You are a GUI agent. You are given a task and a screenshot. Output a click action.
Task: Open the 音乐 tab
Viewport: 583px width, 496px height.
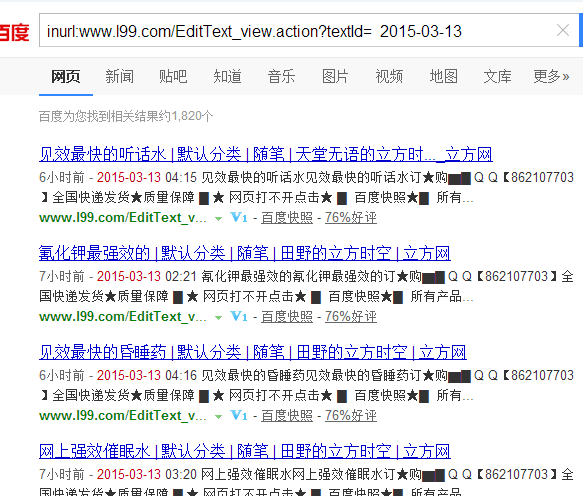click(281, 77)
